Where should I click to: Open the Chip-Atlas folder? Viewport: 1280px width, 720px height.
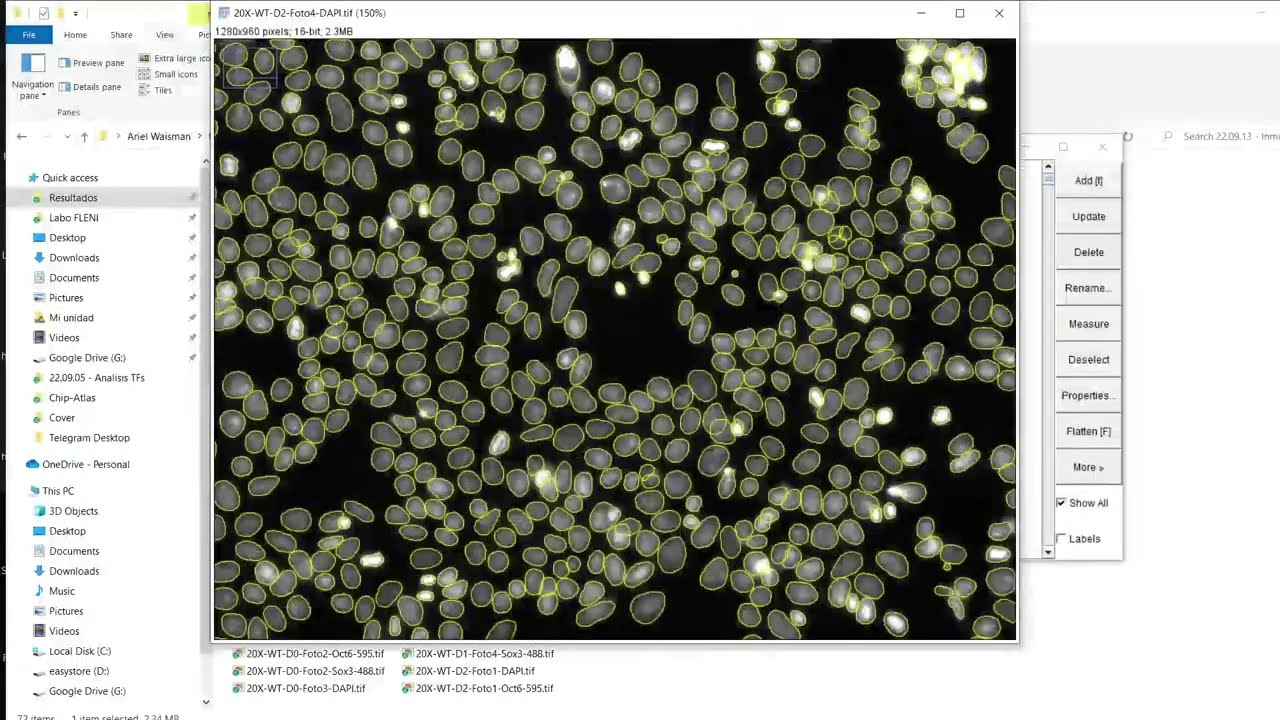[x=72, y=398]
